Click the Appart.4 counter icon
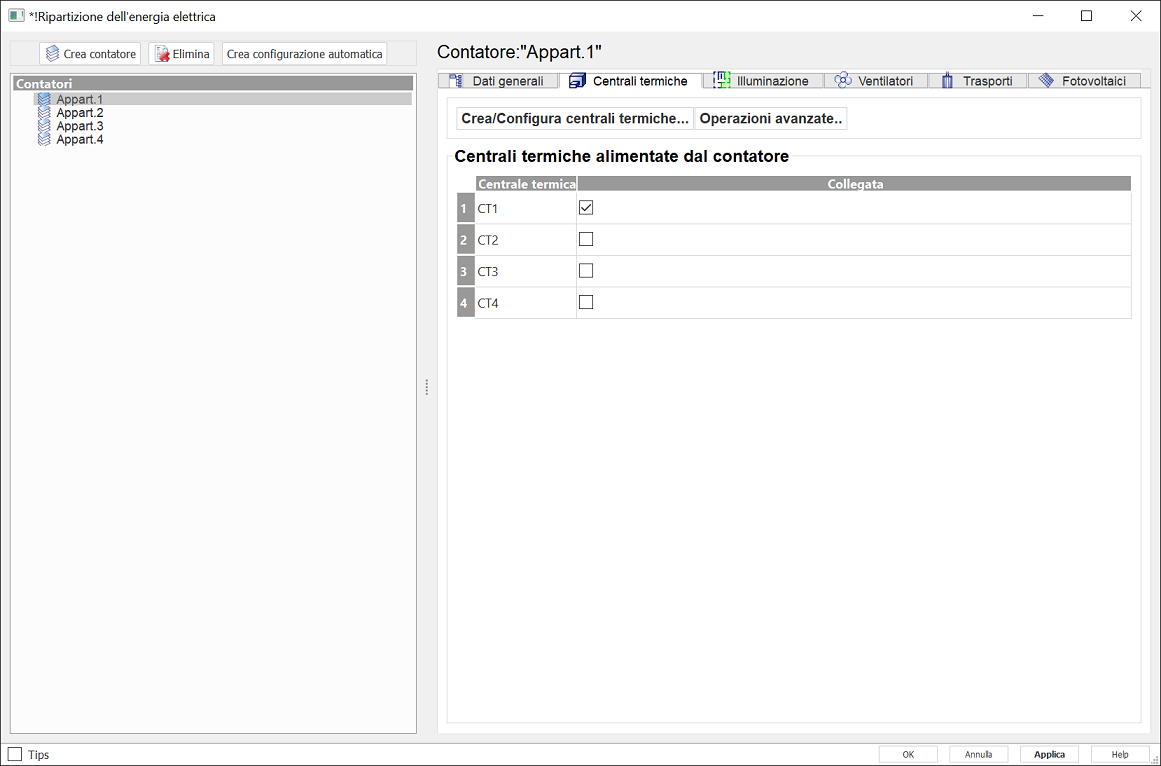The image size is (1161, 766). (x=44, y=140)
